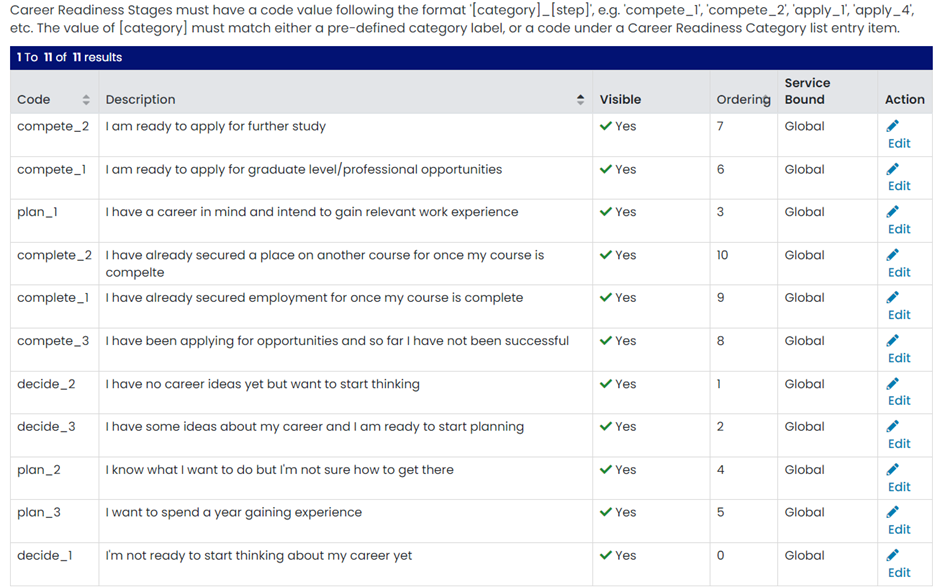Image resolution: width=940 pixels, height=587 pixels.
Task: Click the pencil edit icon for compete_1
Action: (893, 169)
